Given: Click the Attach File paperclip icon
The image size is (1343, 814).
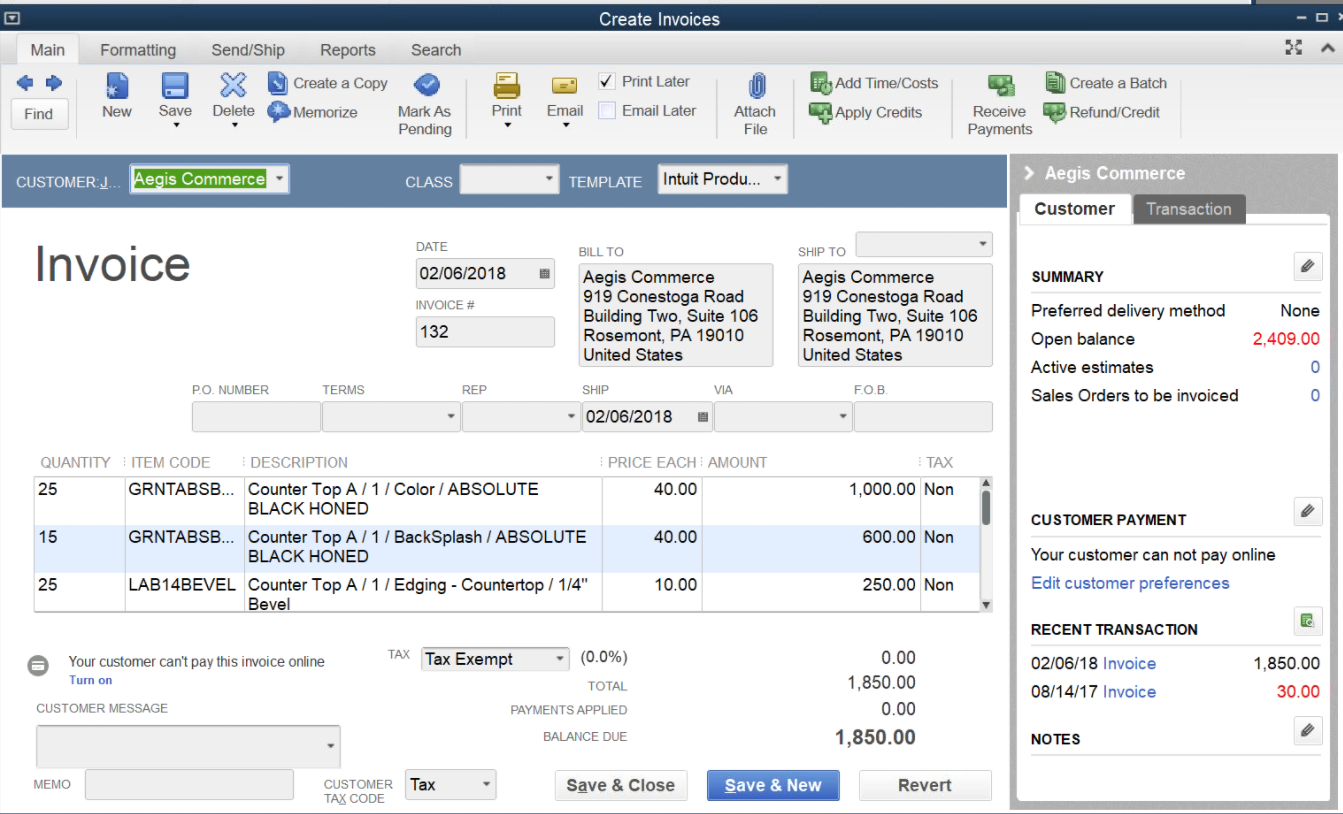Looking at the screenshot, I should tap(756, 87).
